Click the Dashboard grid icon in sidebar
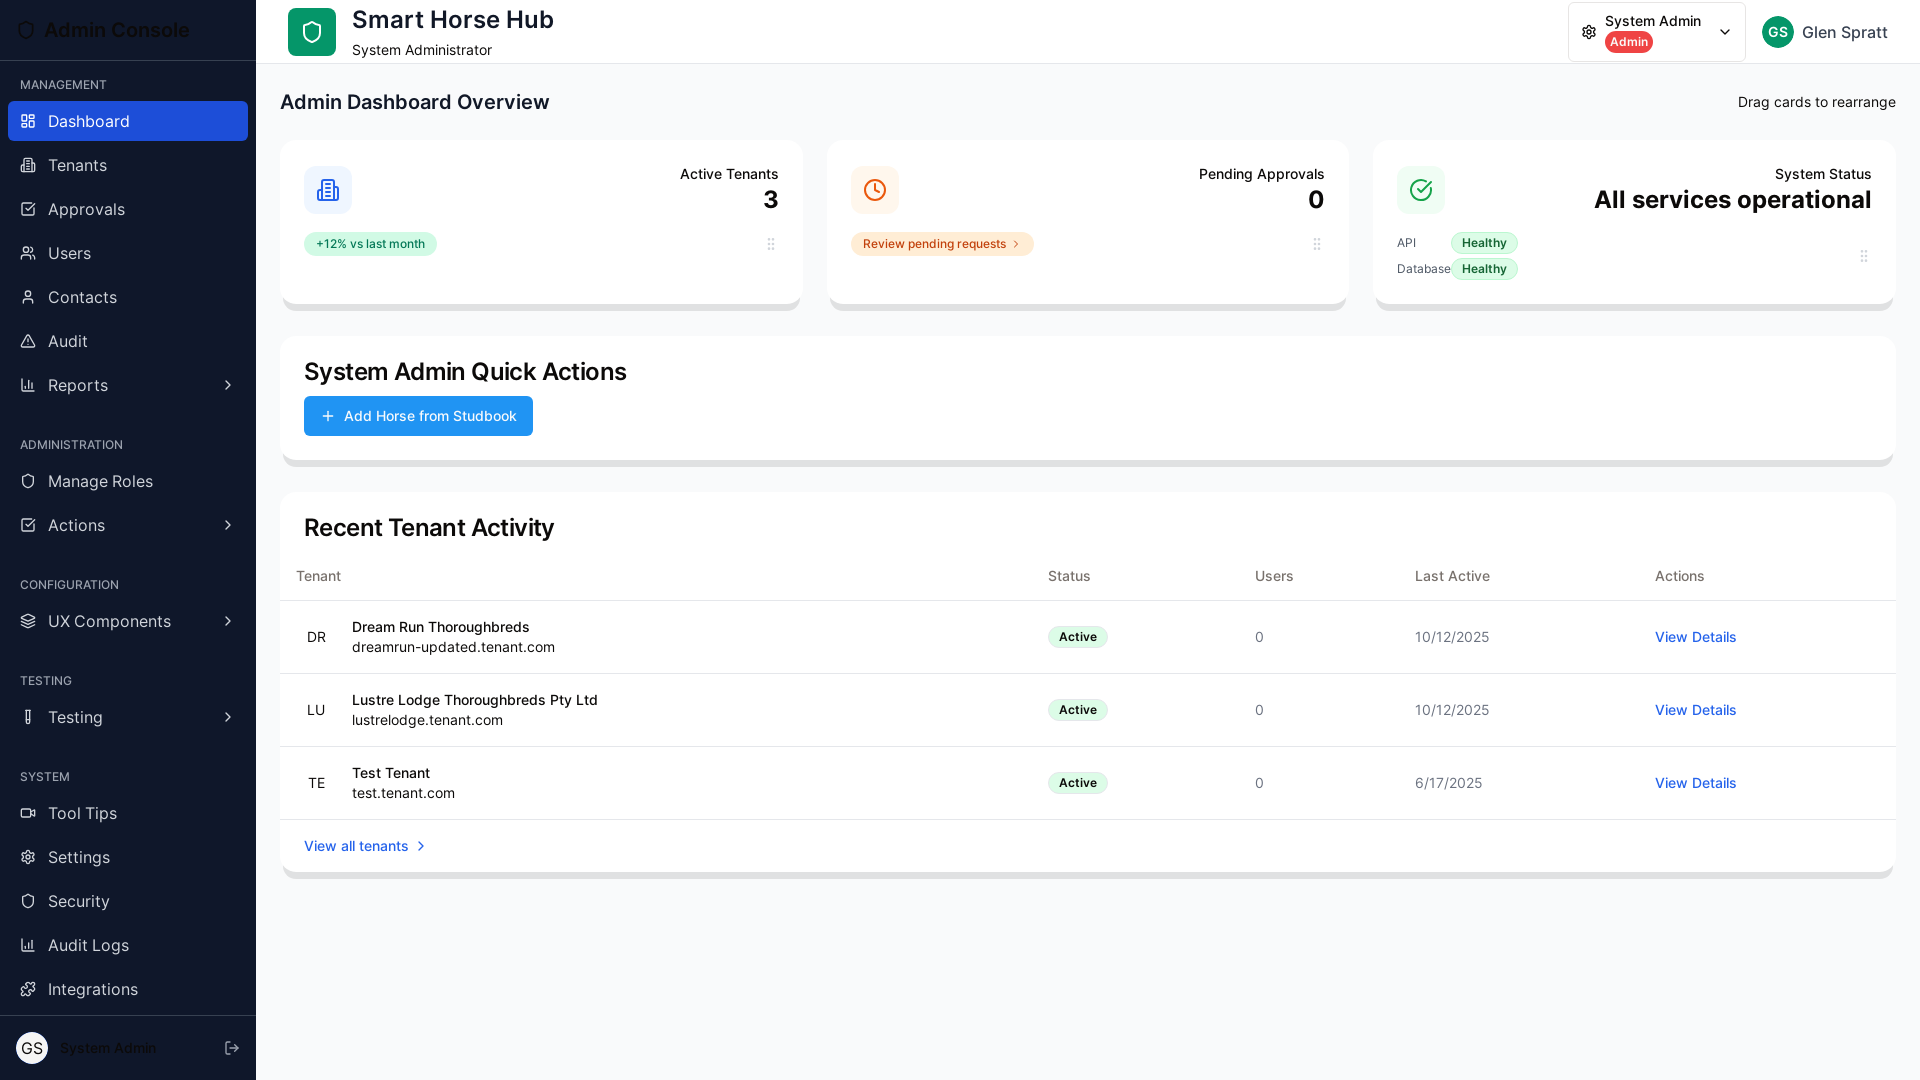Screen dimensions: 1920x1080 28,121
